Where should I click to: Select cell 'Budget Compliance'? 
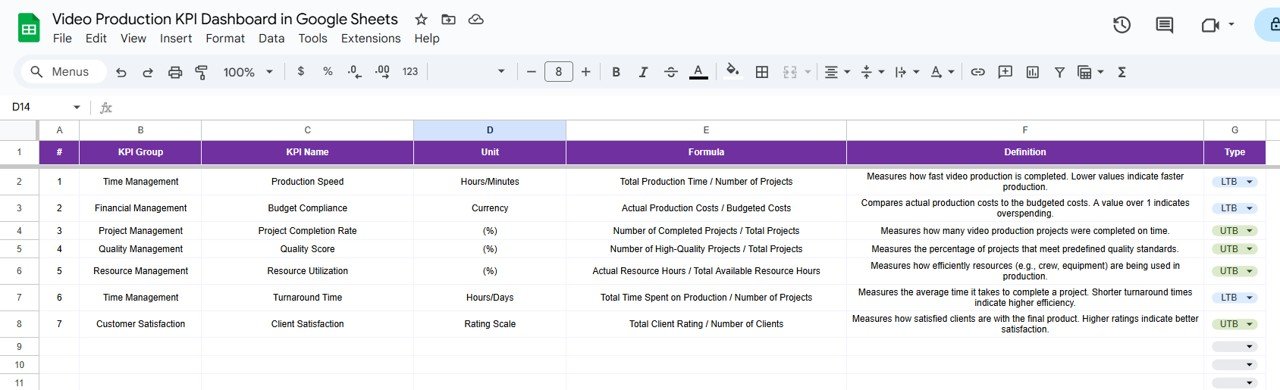[x=307, y=208]
